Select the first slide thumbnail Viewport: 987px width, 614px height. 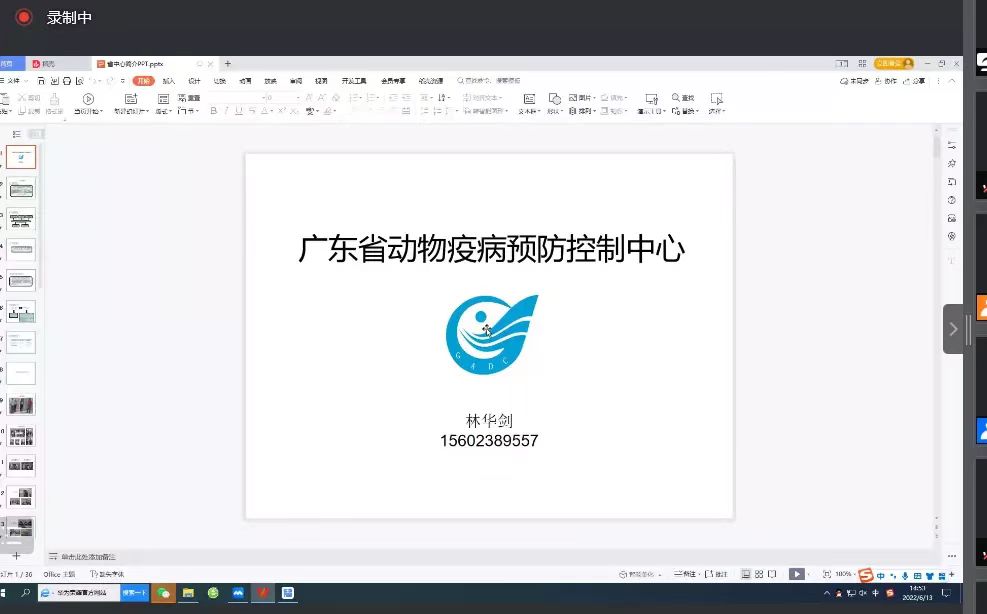tap(21, 157)
